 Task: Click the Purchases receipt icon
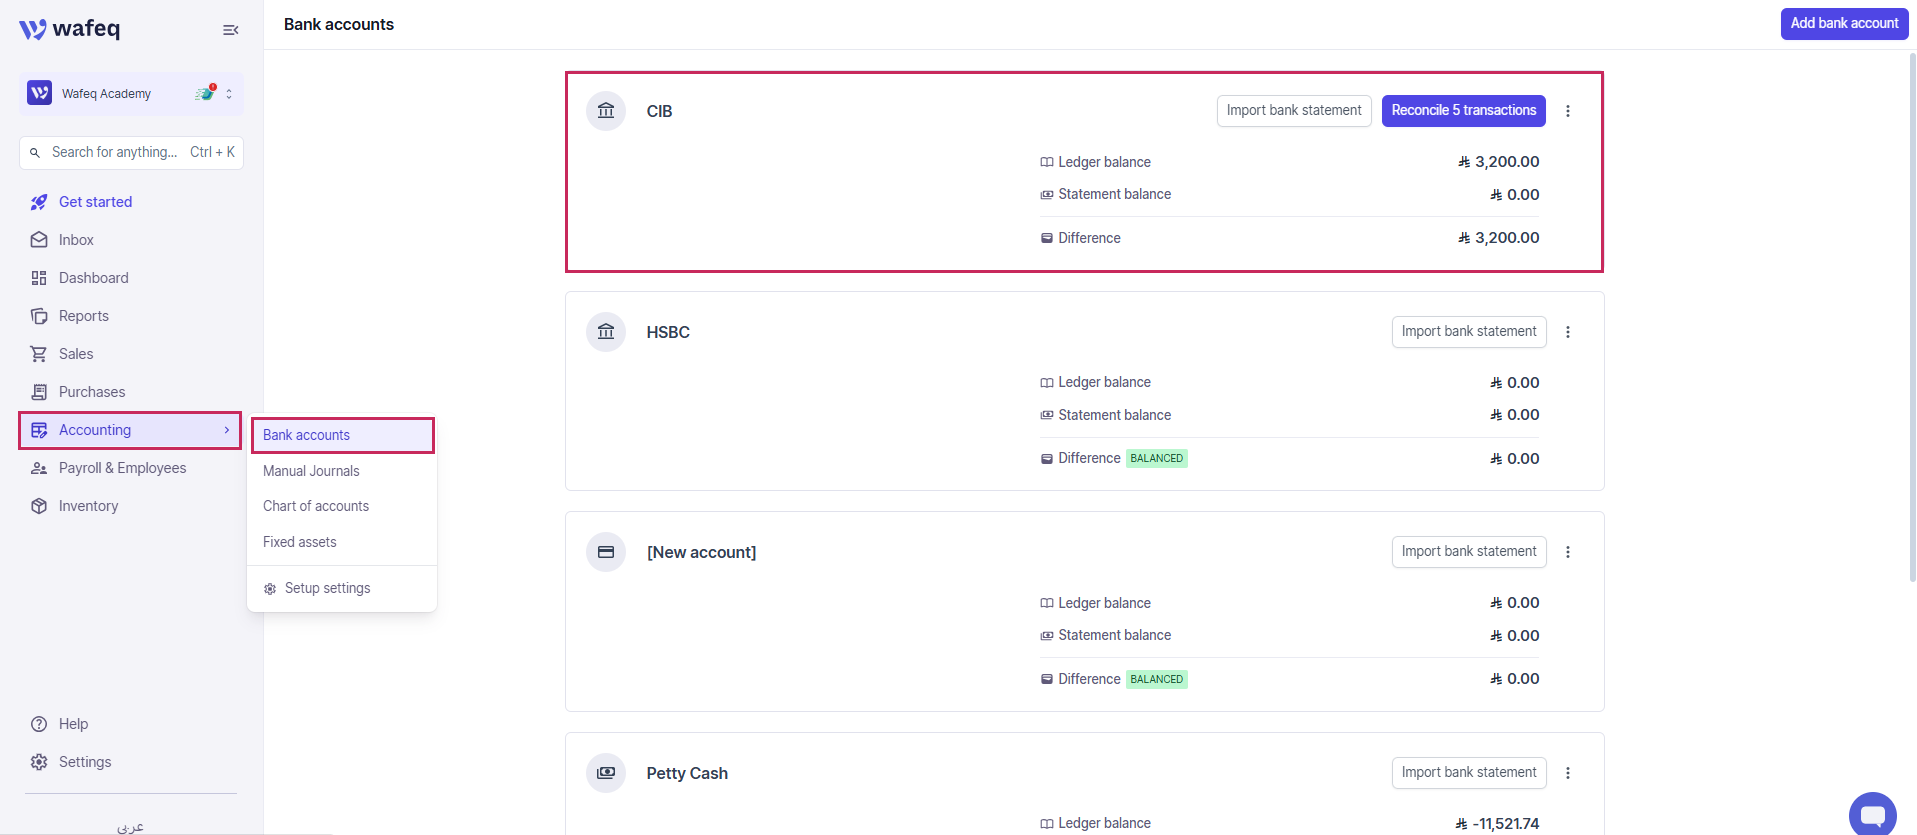click(x=39, y=392)
